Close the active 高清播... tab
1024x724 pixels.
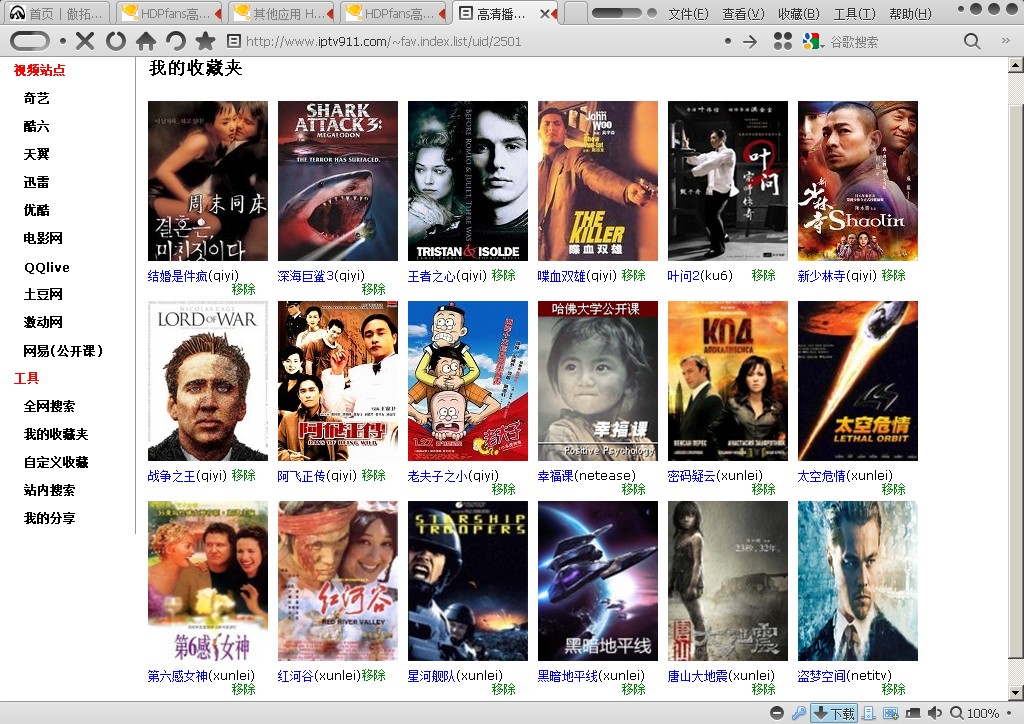[545, 14]
